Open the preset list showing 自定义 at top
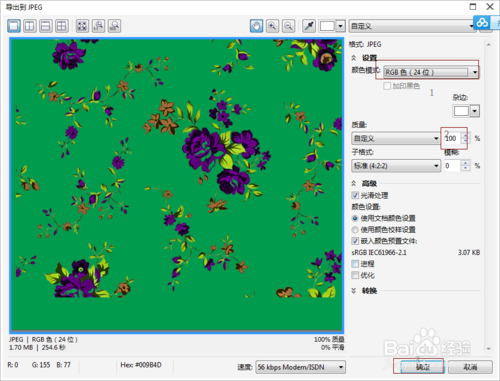The height and width of the screenshot is (381, 500). click(412, 26)
